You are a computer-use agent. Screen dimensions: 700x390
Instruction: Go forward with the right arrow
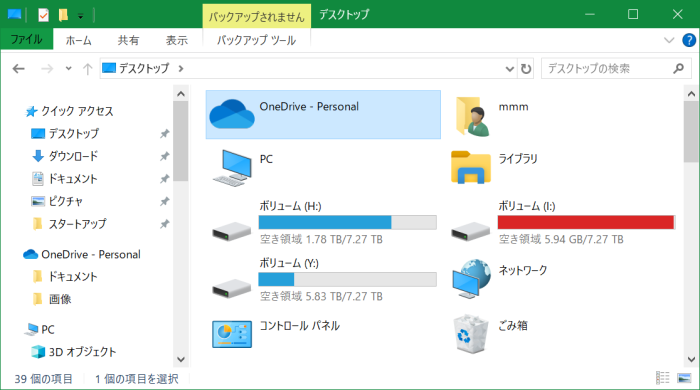pos(47,69)
